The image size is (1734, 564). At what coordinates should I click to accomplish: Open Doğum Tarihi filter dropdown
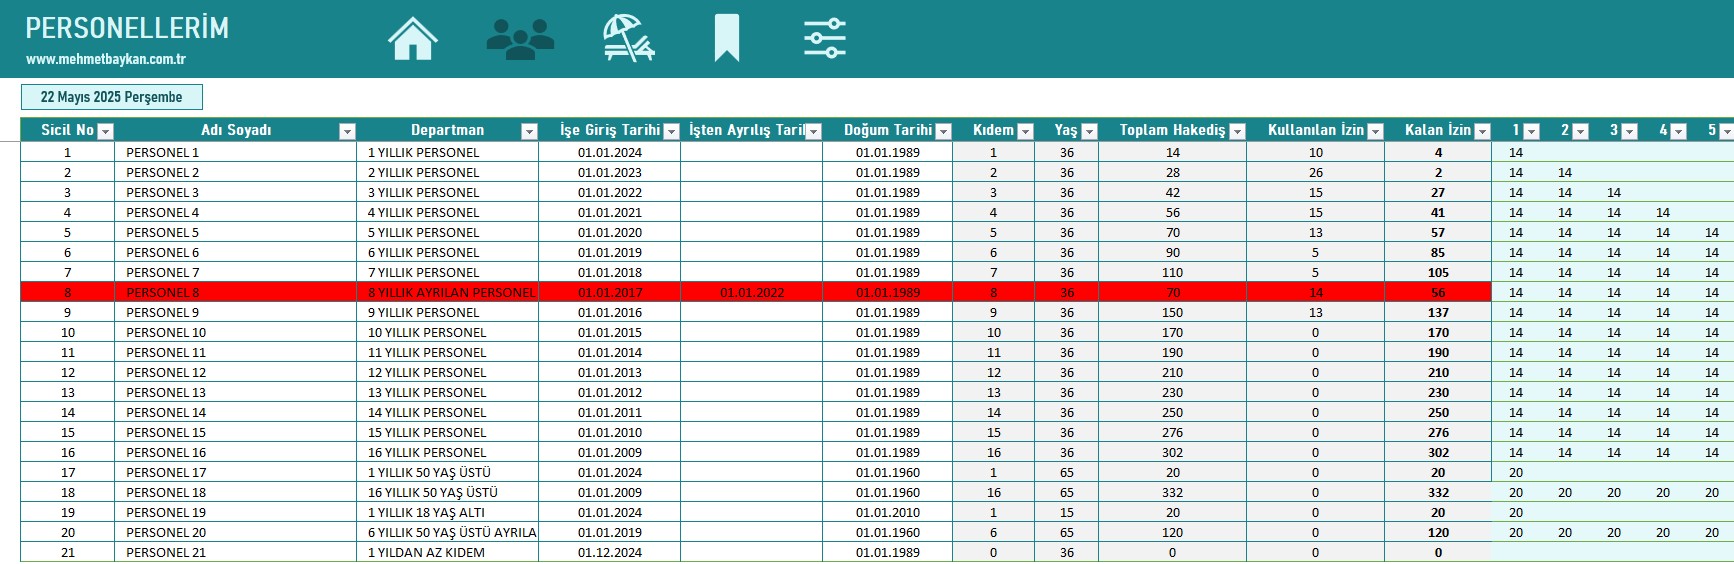pyautogui.click(x=942, y=131)
